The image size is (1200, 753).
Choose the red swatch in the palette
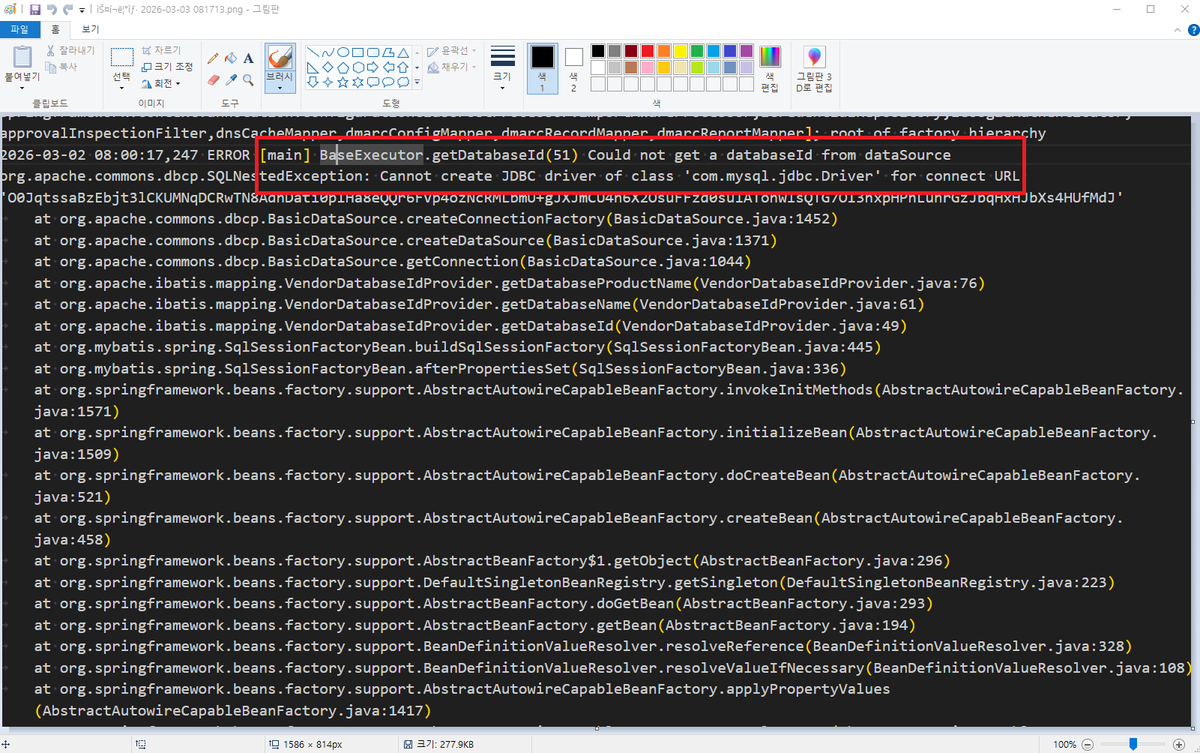(x=647, y=51)
